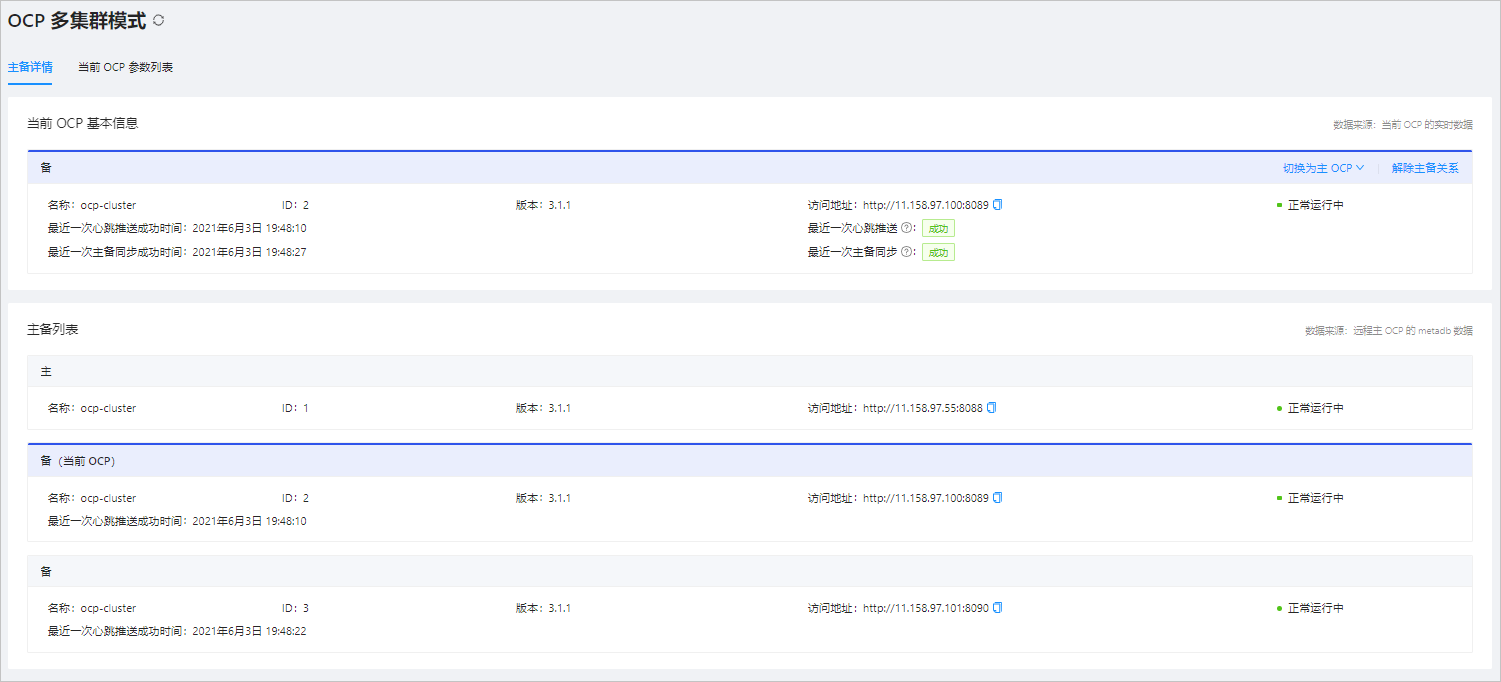Image resolution: width=1501 pixels, height=682 pixels.
Task: Click the ID 3 standby panel header 备
Action: (x=750, y=571)
